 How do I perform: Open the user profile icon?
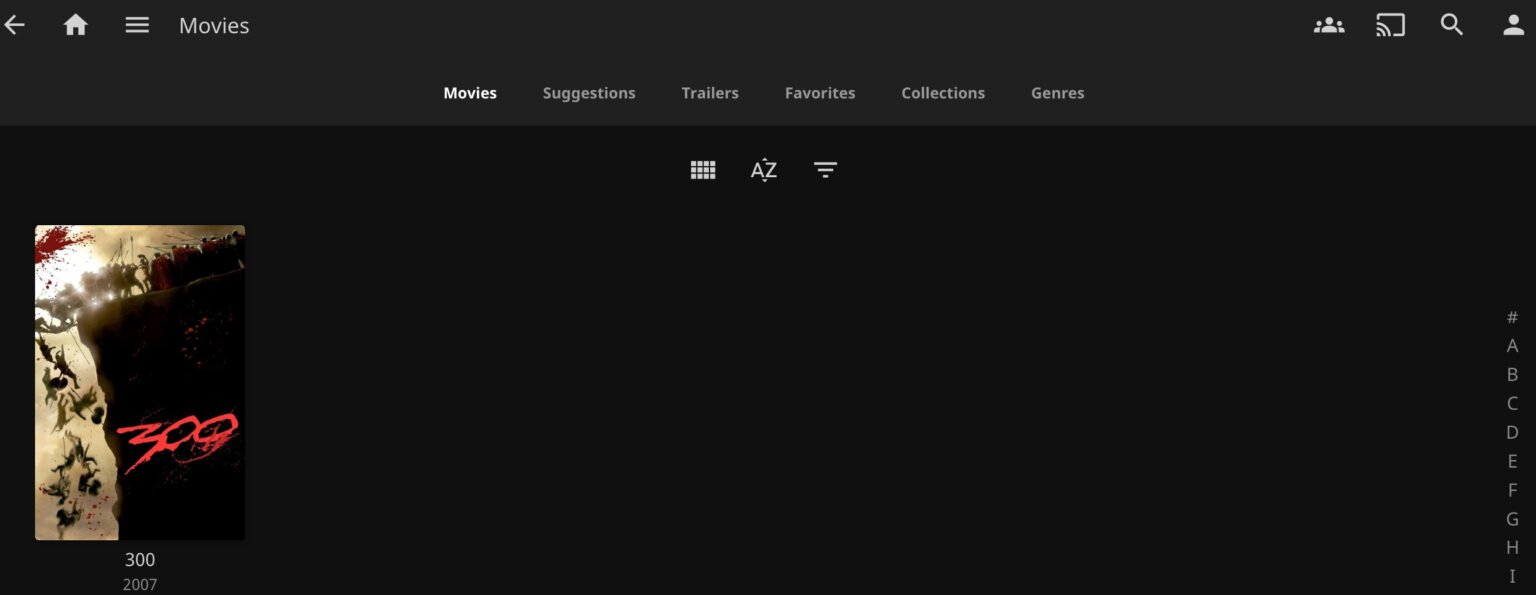pos(1513,25)
